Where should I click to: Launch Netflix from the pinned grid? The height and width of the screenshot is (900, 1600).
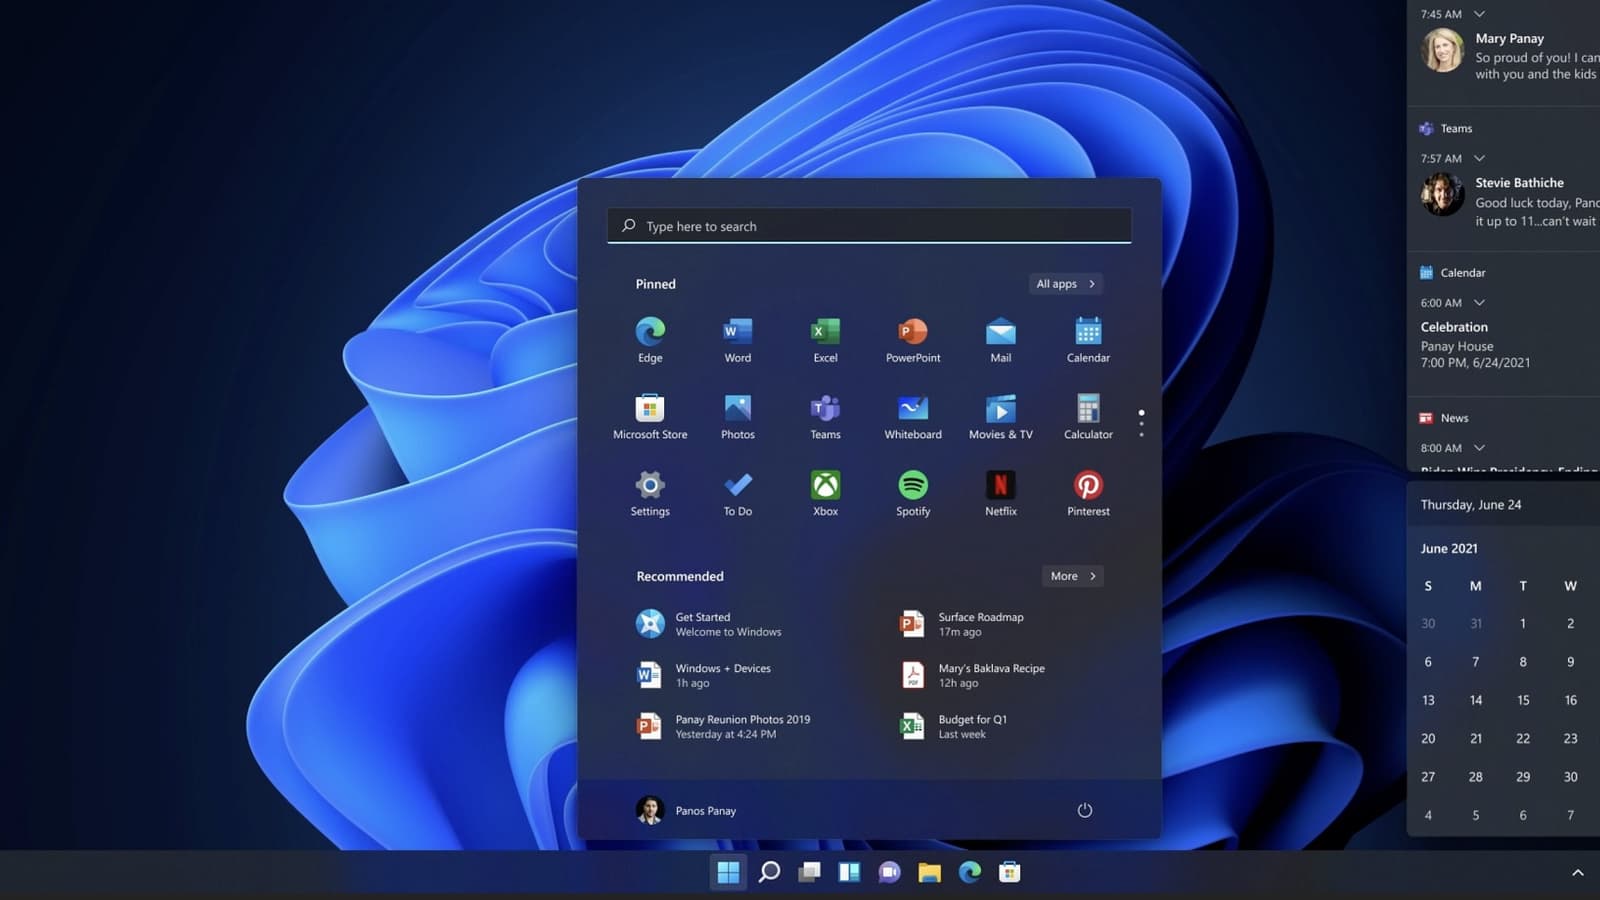click(x=1000, y=494)
